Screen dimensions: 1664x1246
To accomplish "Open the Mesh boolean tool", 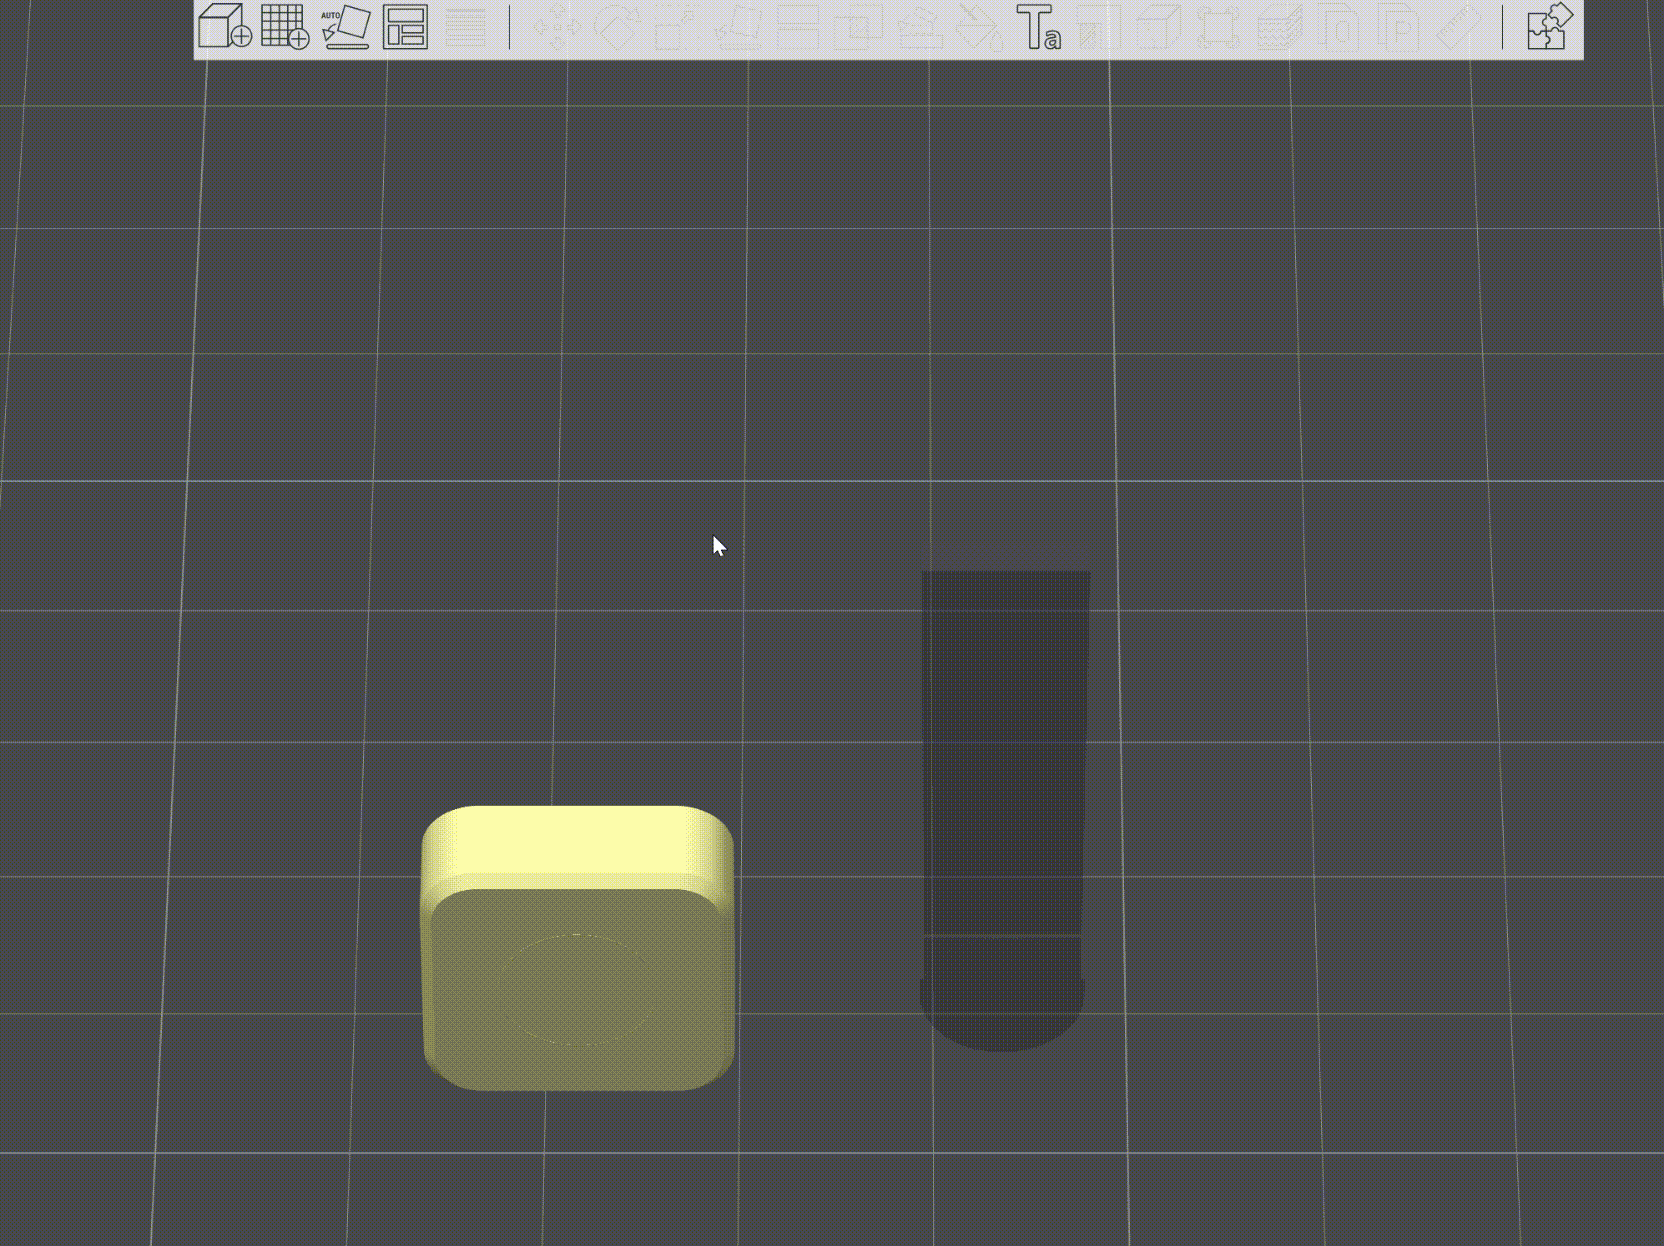I will [858, 27].
